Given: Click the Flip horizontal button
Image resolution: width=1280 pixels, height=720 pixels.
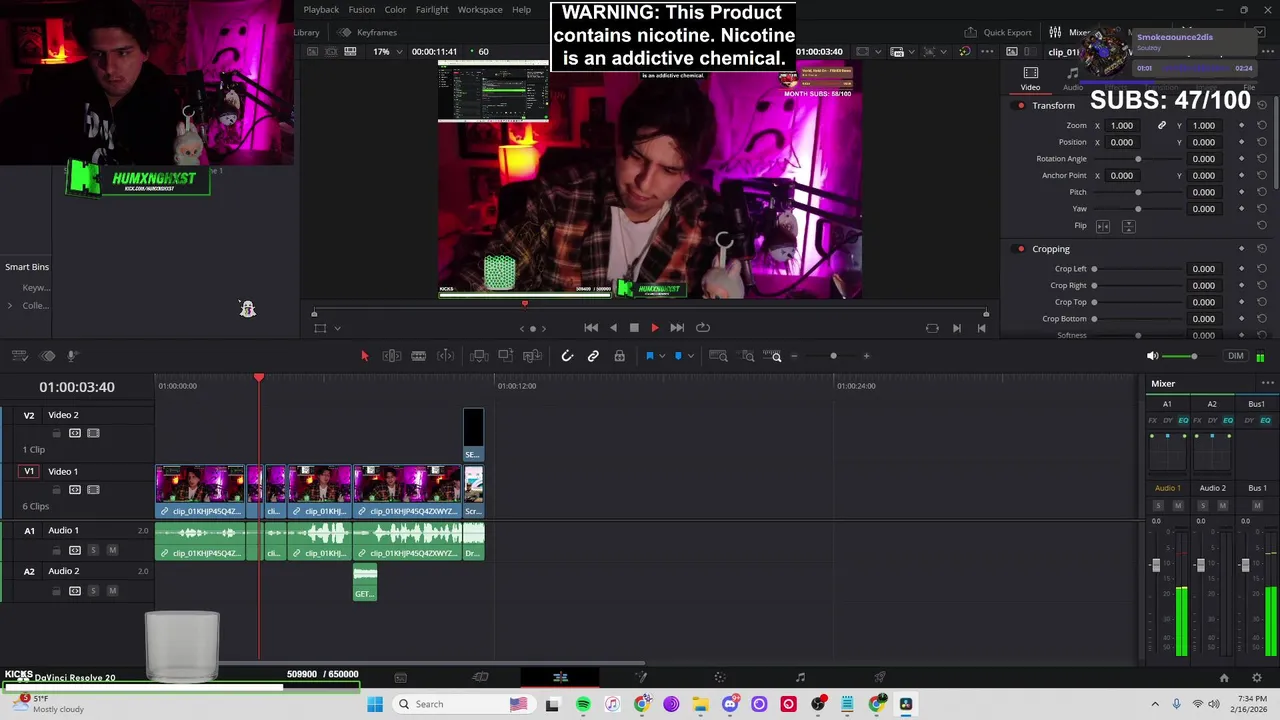Looking at the screenshot, I should [x=1103, y=226].
